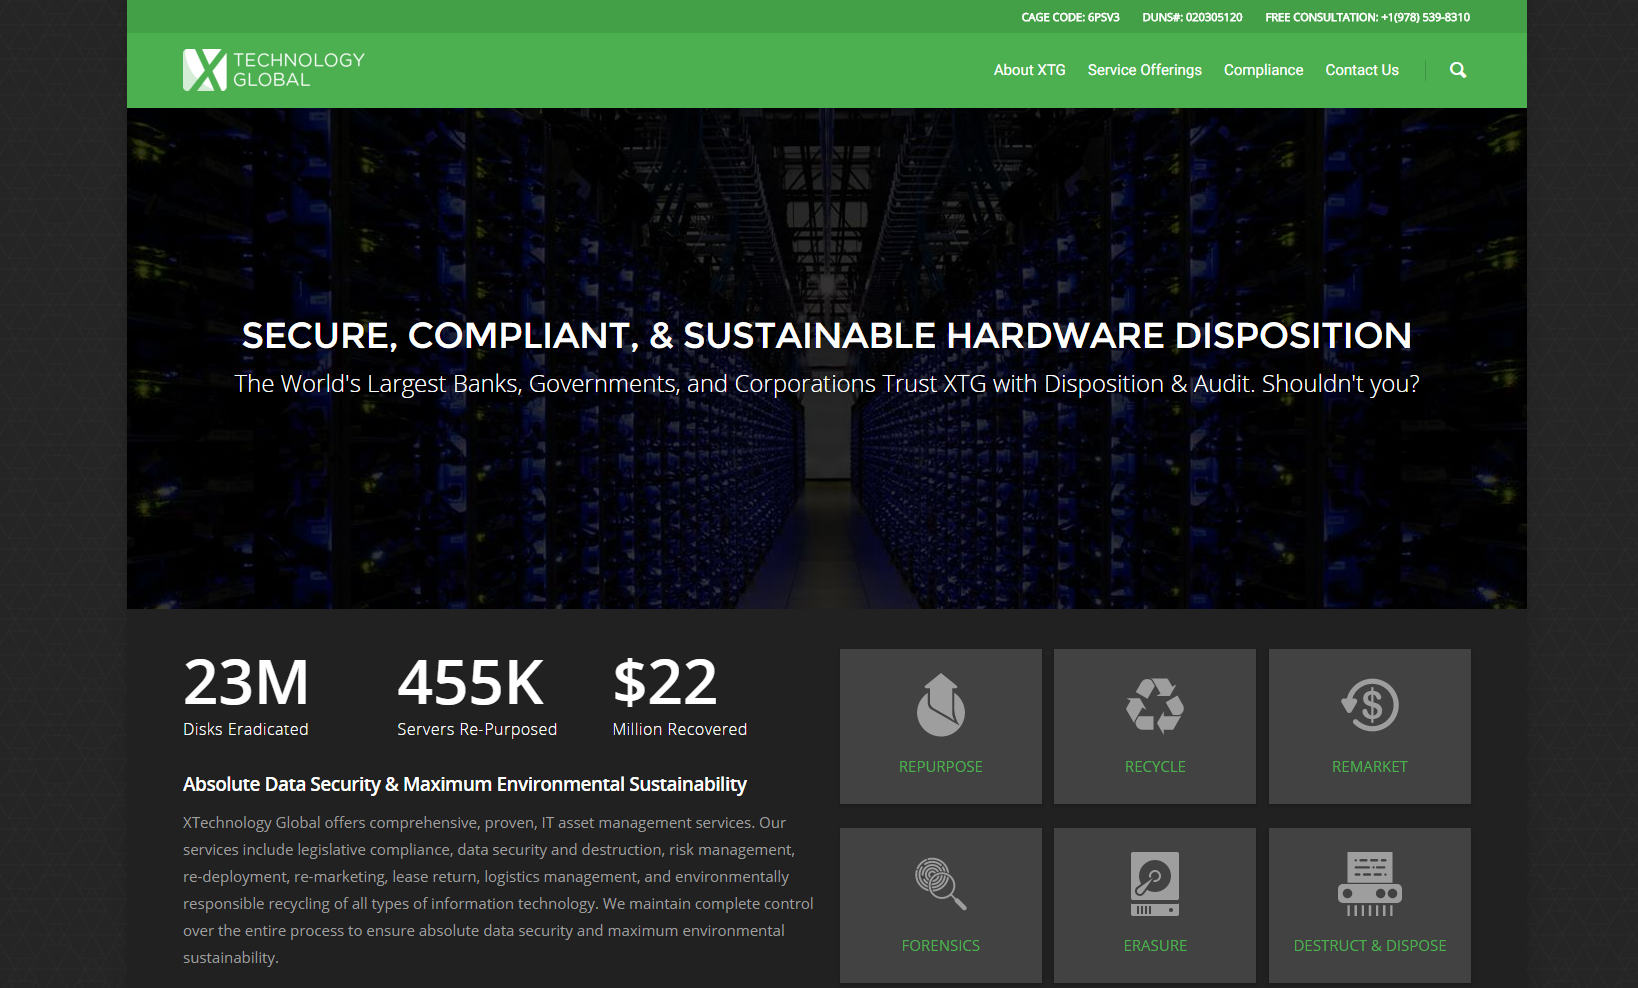Image resolution: width=1638 pixels, height=988 pixels.
Task: Open the About XTG menu
Action: click(1029, 70)
